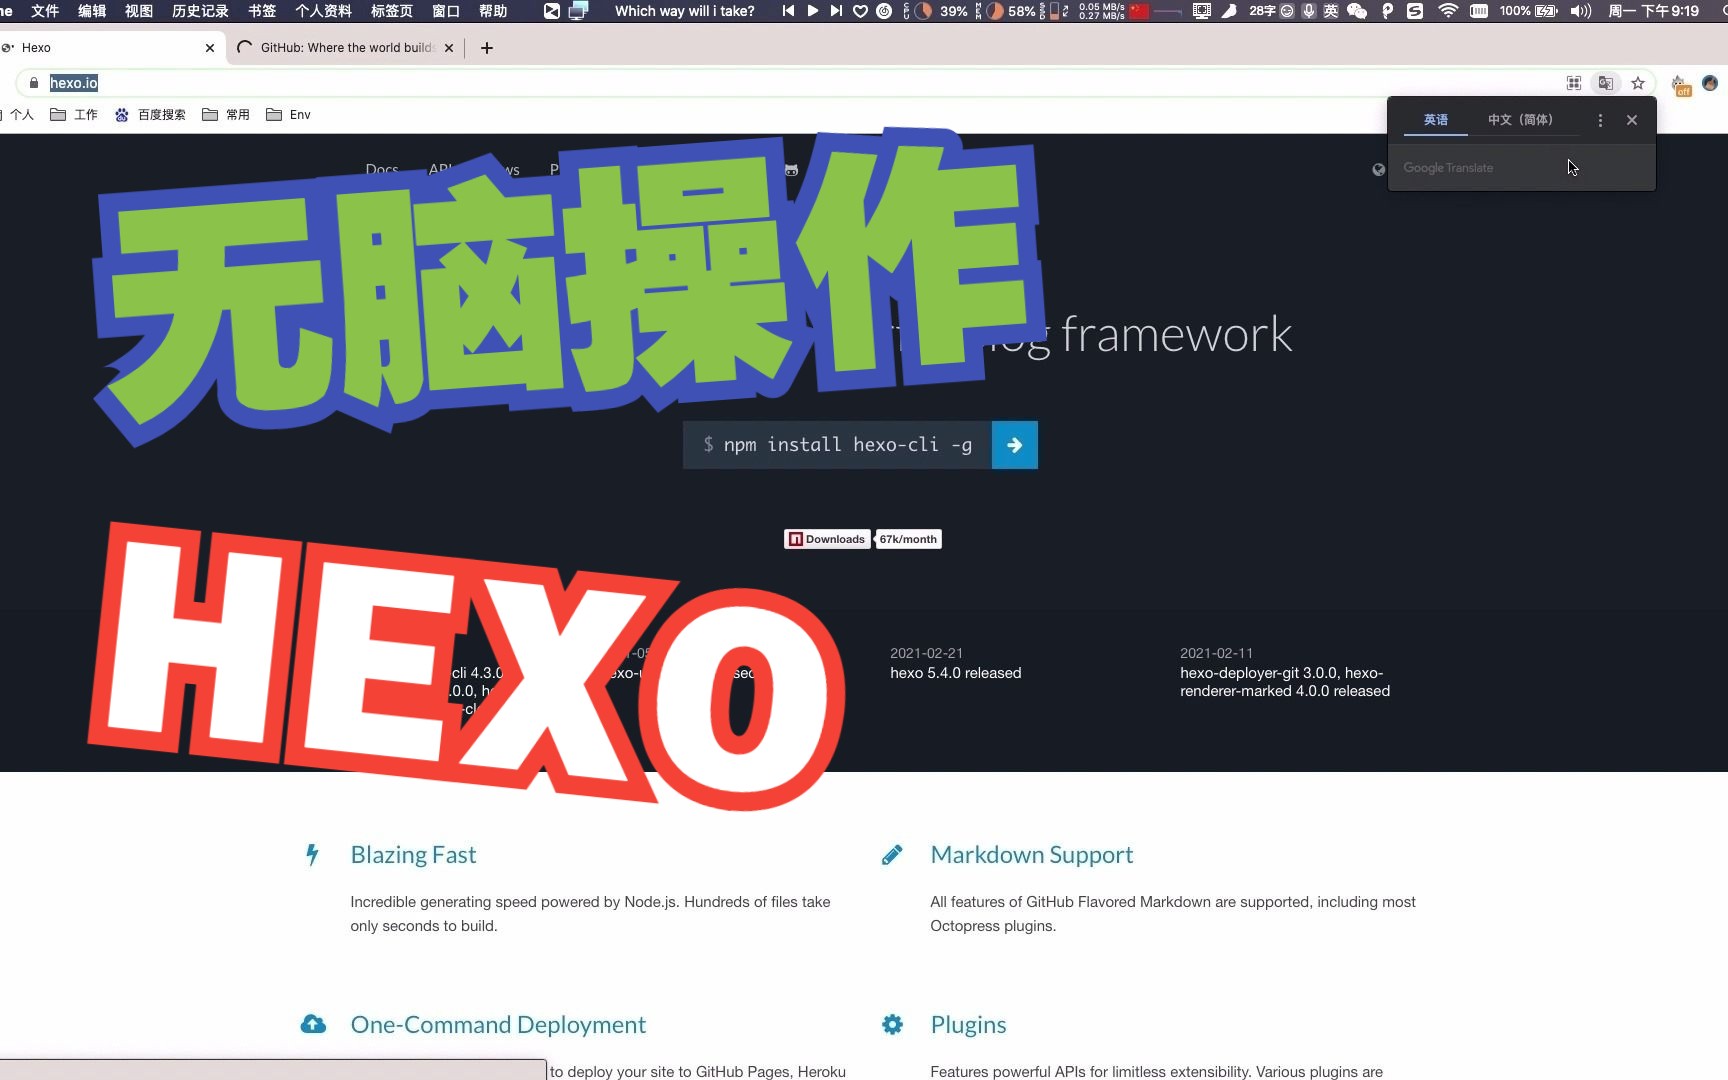The image size is (1728, 1080).
Task: Open the 帮助 menu
Action: coord(493,11)
